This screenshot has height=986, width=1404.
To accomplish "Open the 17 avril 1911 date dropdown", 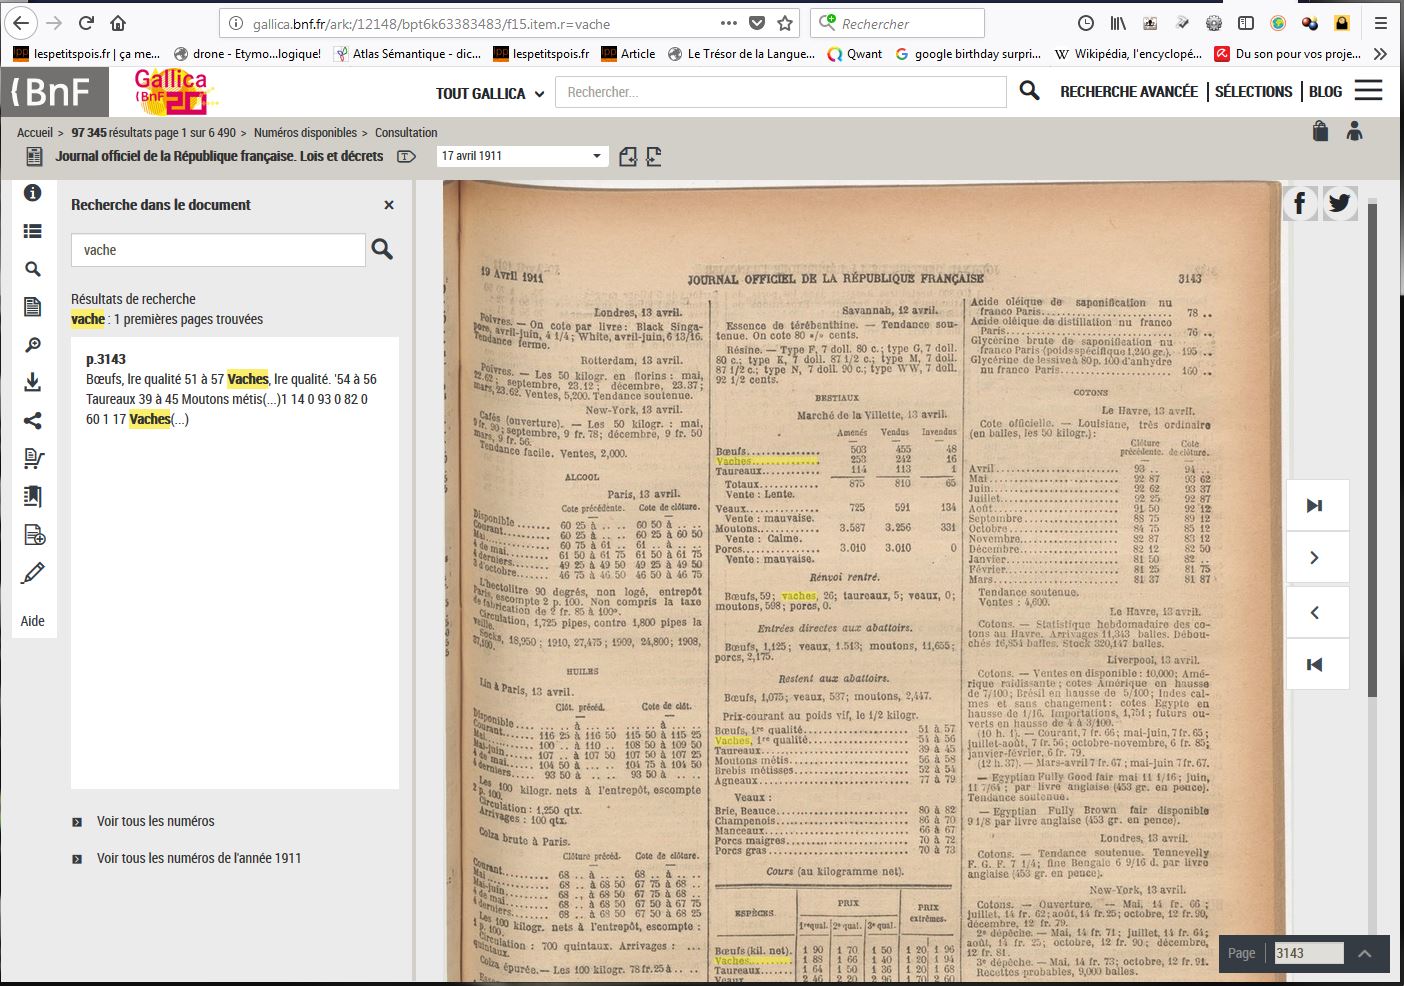I will pos(521,156).
